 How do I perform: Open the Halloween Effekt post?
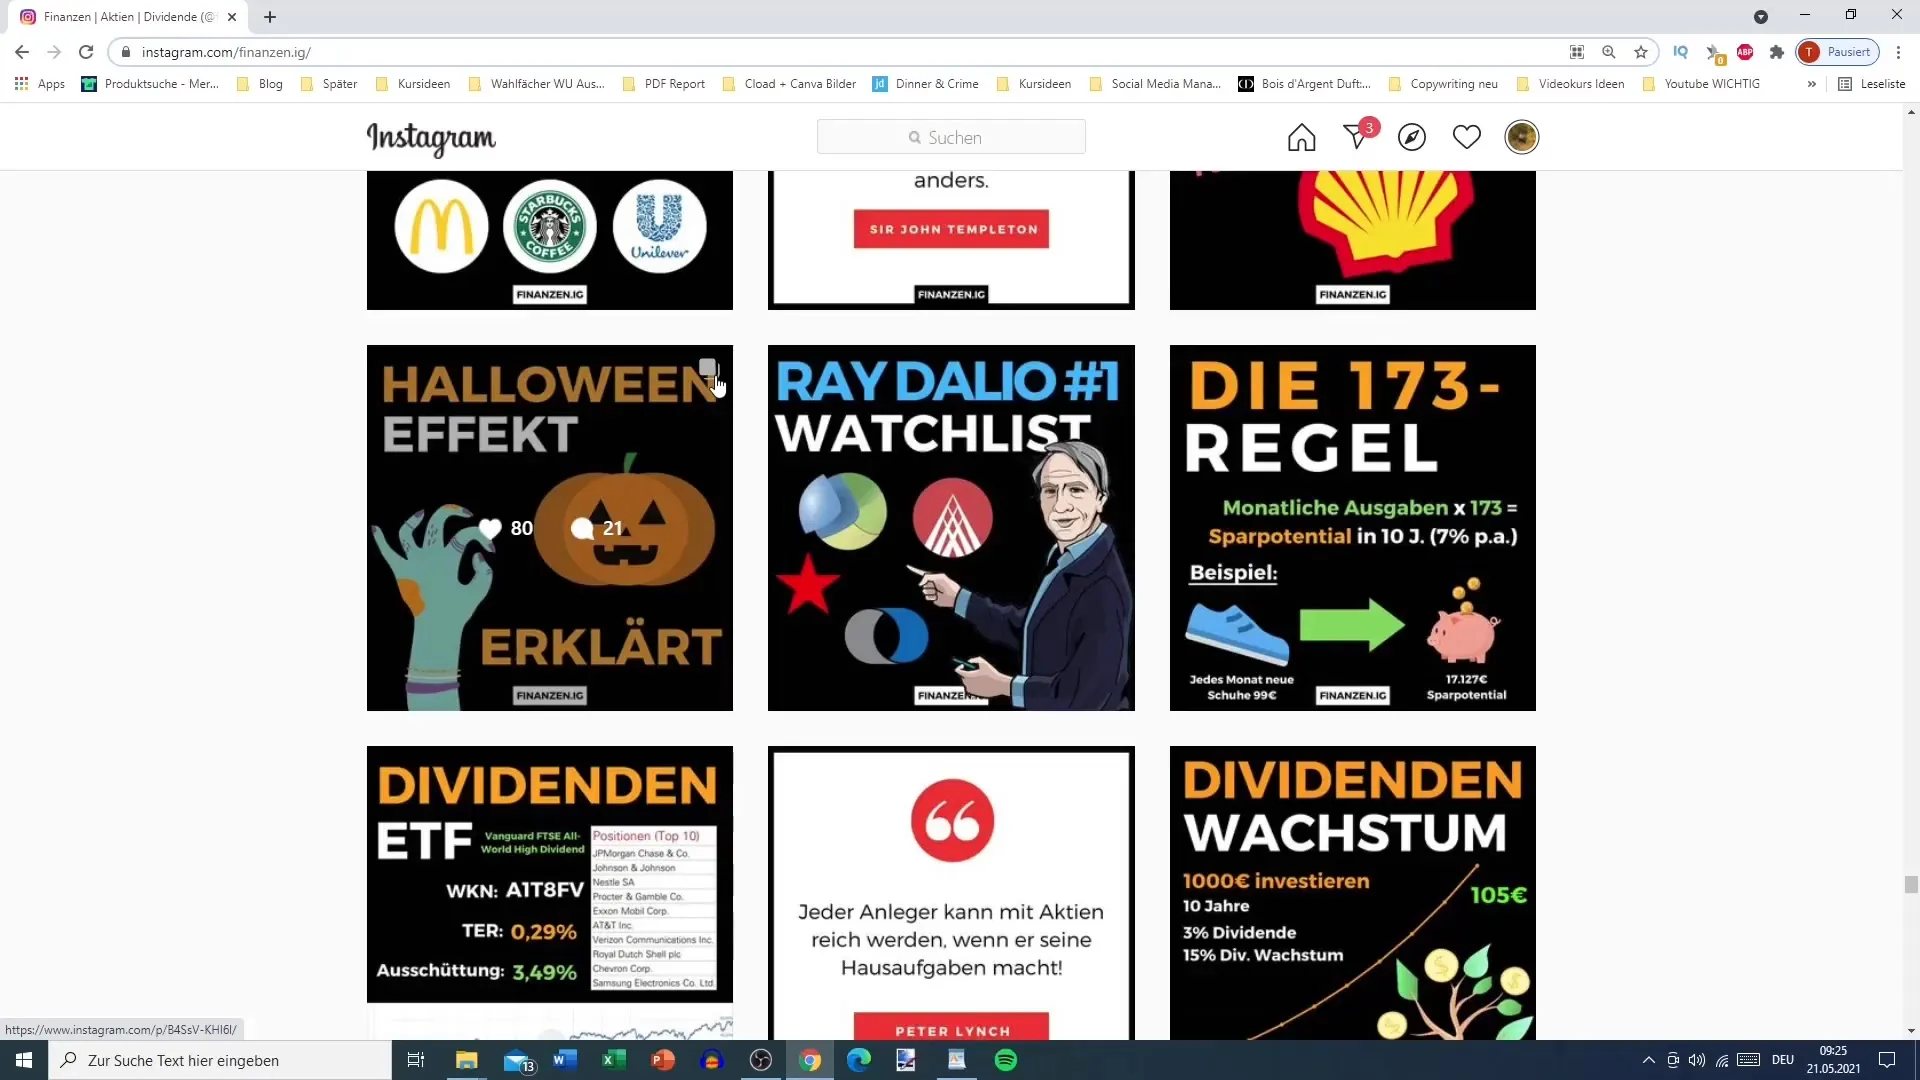point(550,528)
